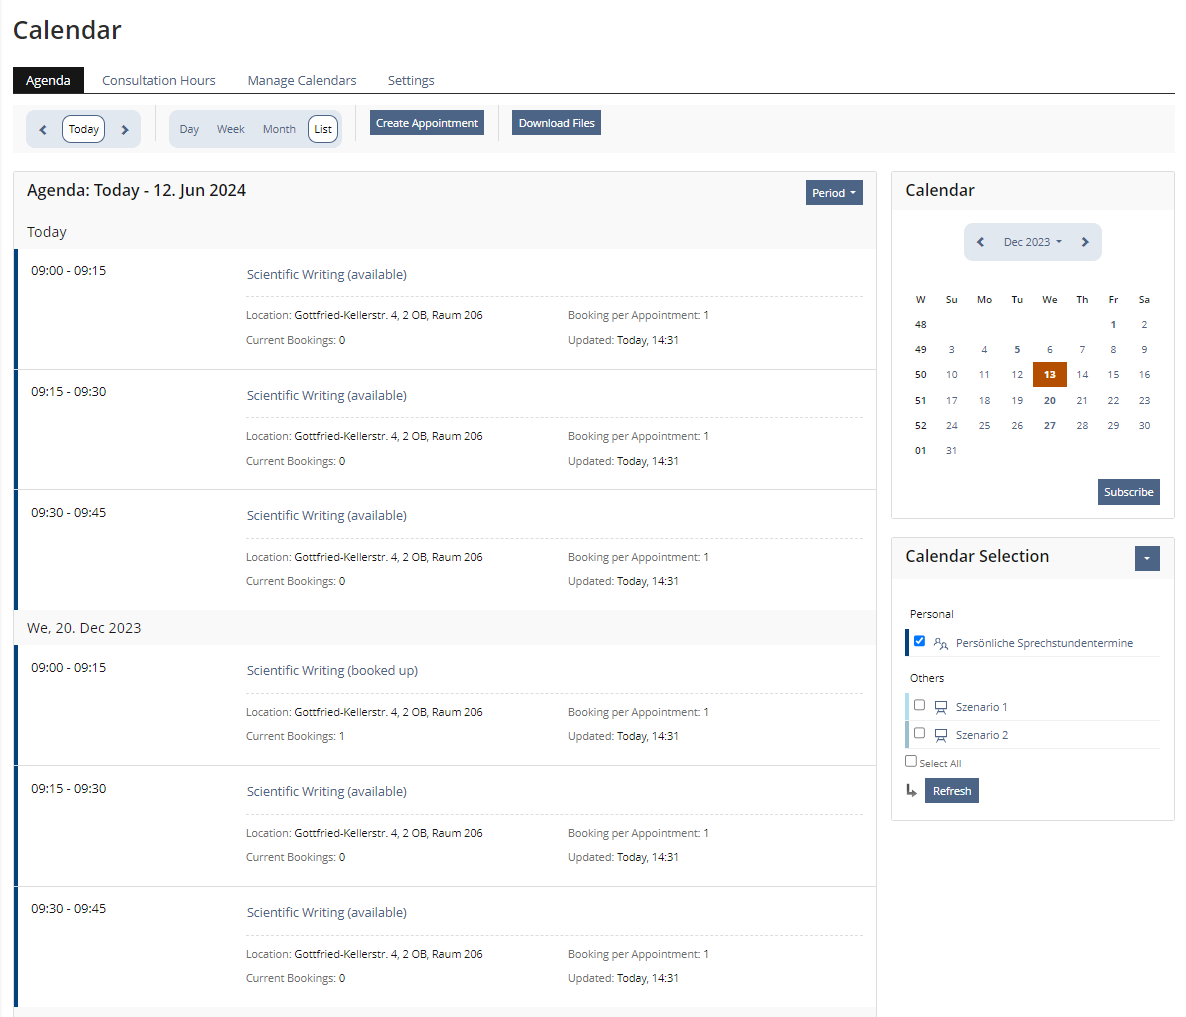Uncheck Persönliche Sprechstundentermine checkbox
This screenshot has width=1186, height=1017.
point(920,641)
